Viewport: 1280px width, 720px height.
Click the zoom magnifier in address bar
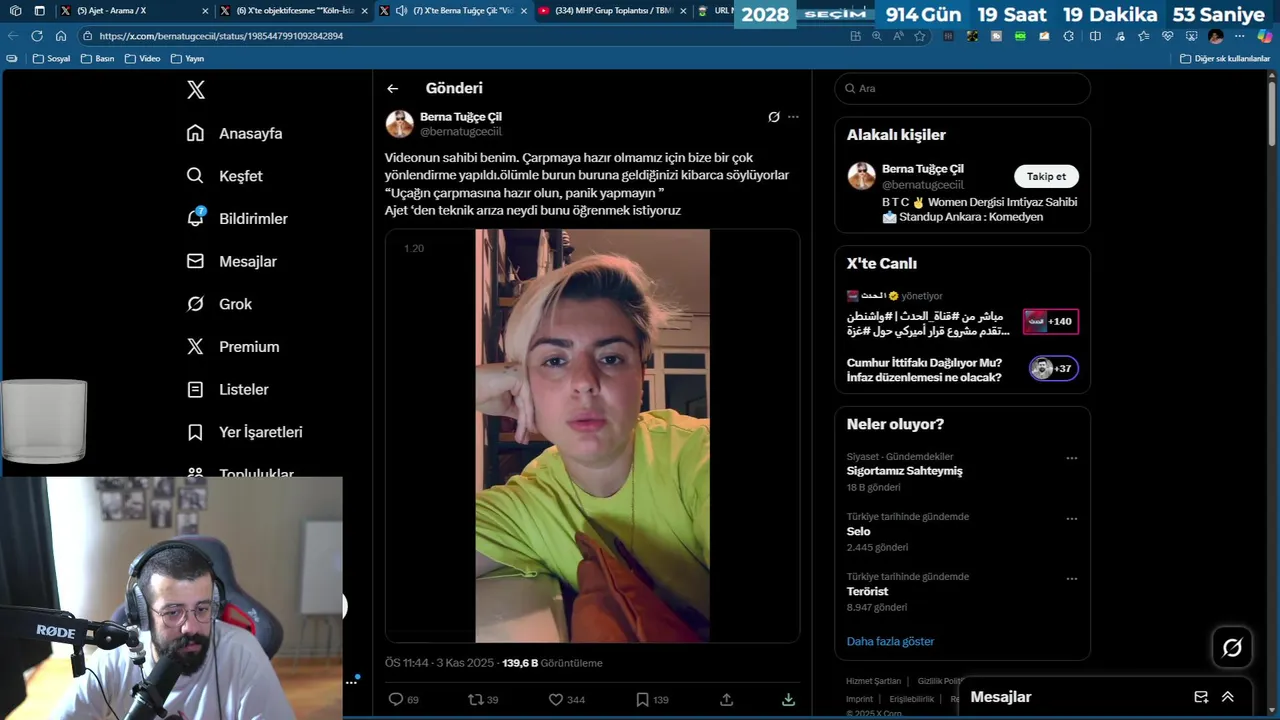(877, 36)
